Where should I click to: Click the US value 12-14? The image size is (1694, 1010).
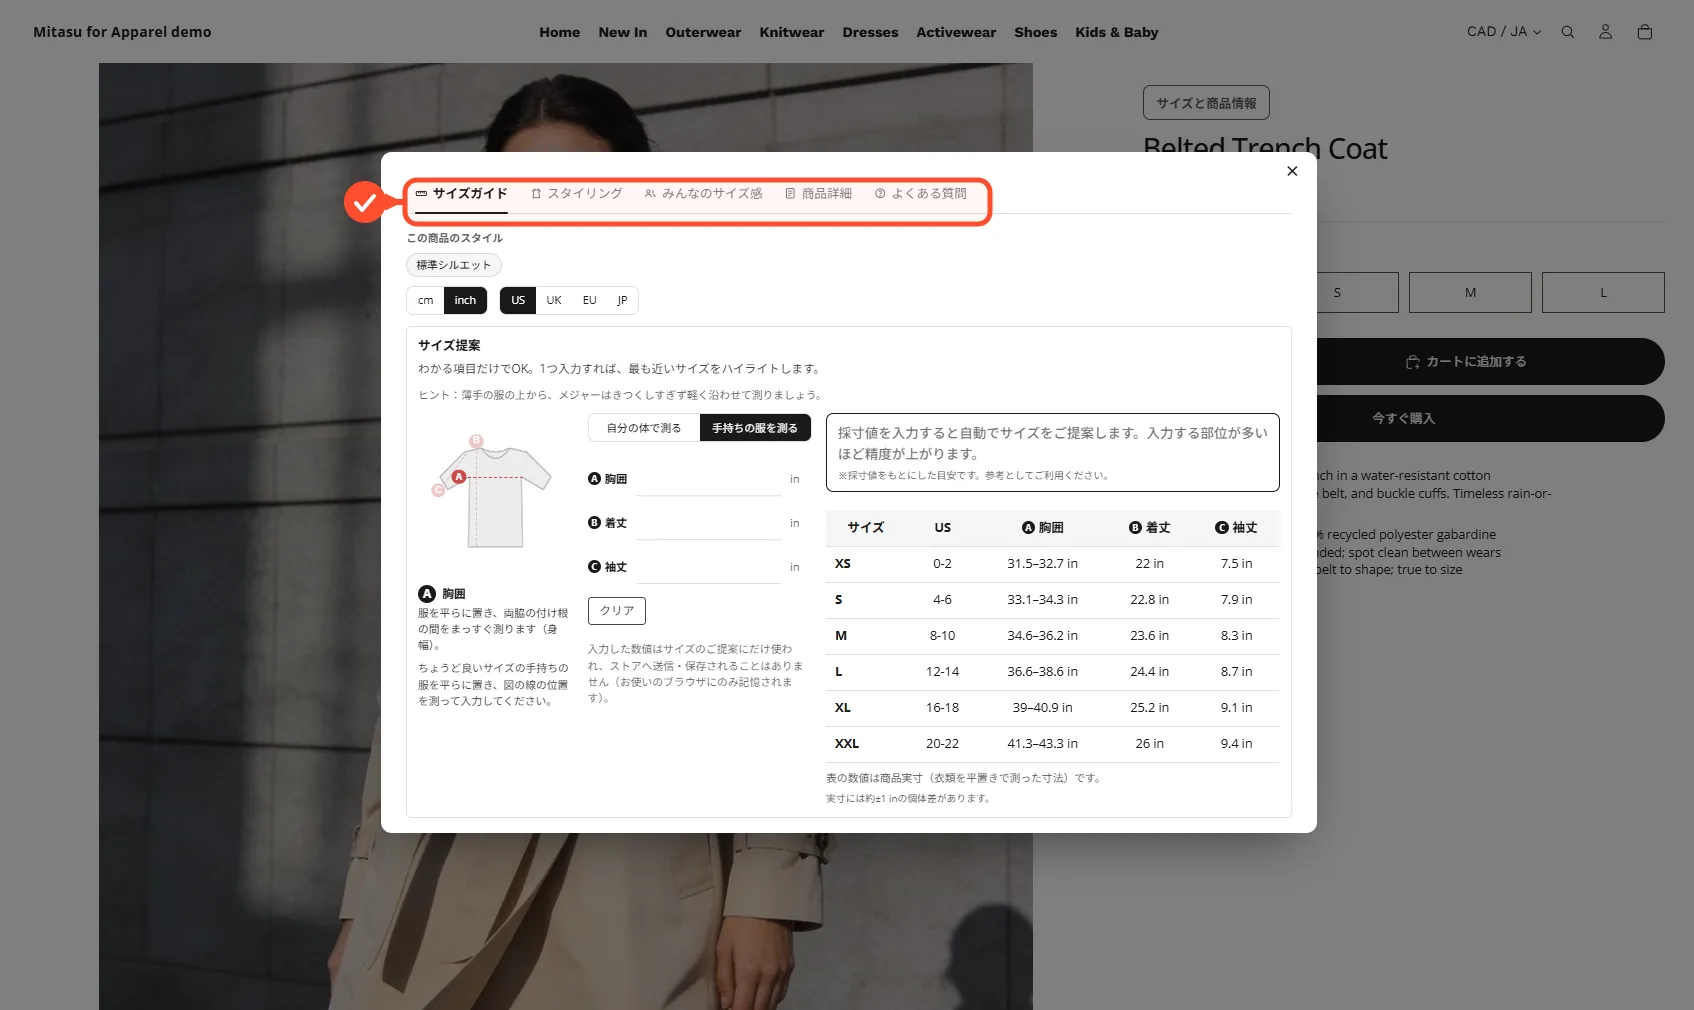click(x=942, y=672)
